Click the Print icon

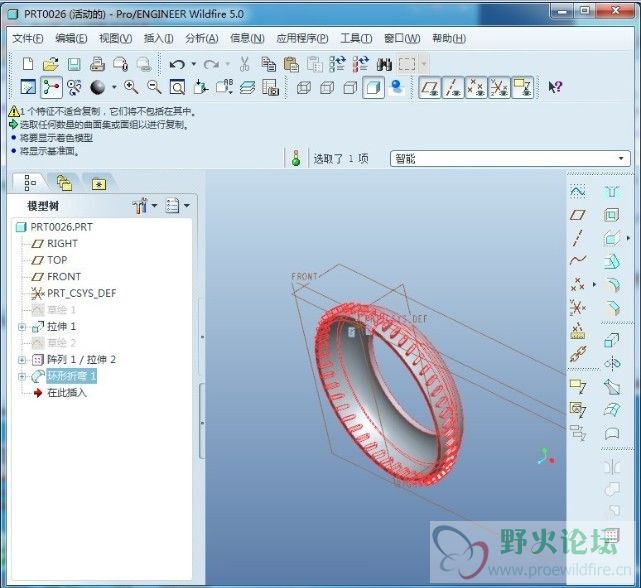tap(97, 64)
